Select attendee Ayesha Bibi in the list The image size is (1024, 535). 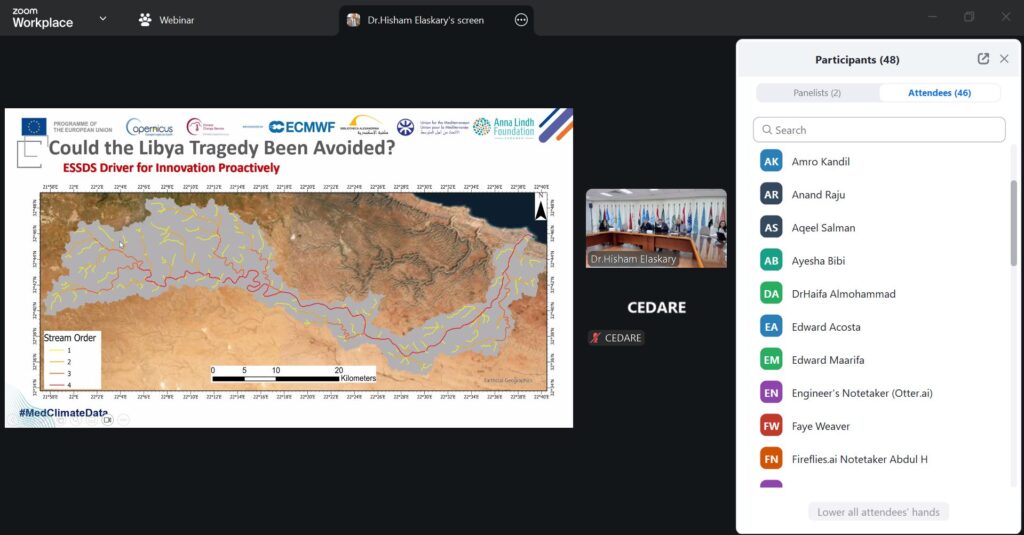pyautogui.click(x=818, y=261)
